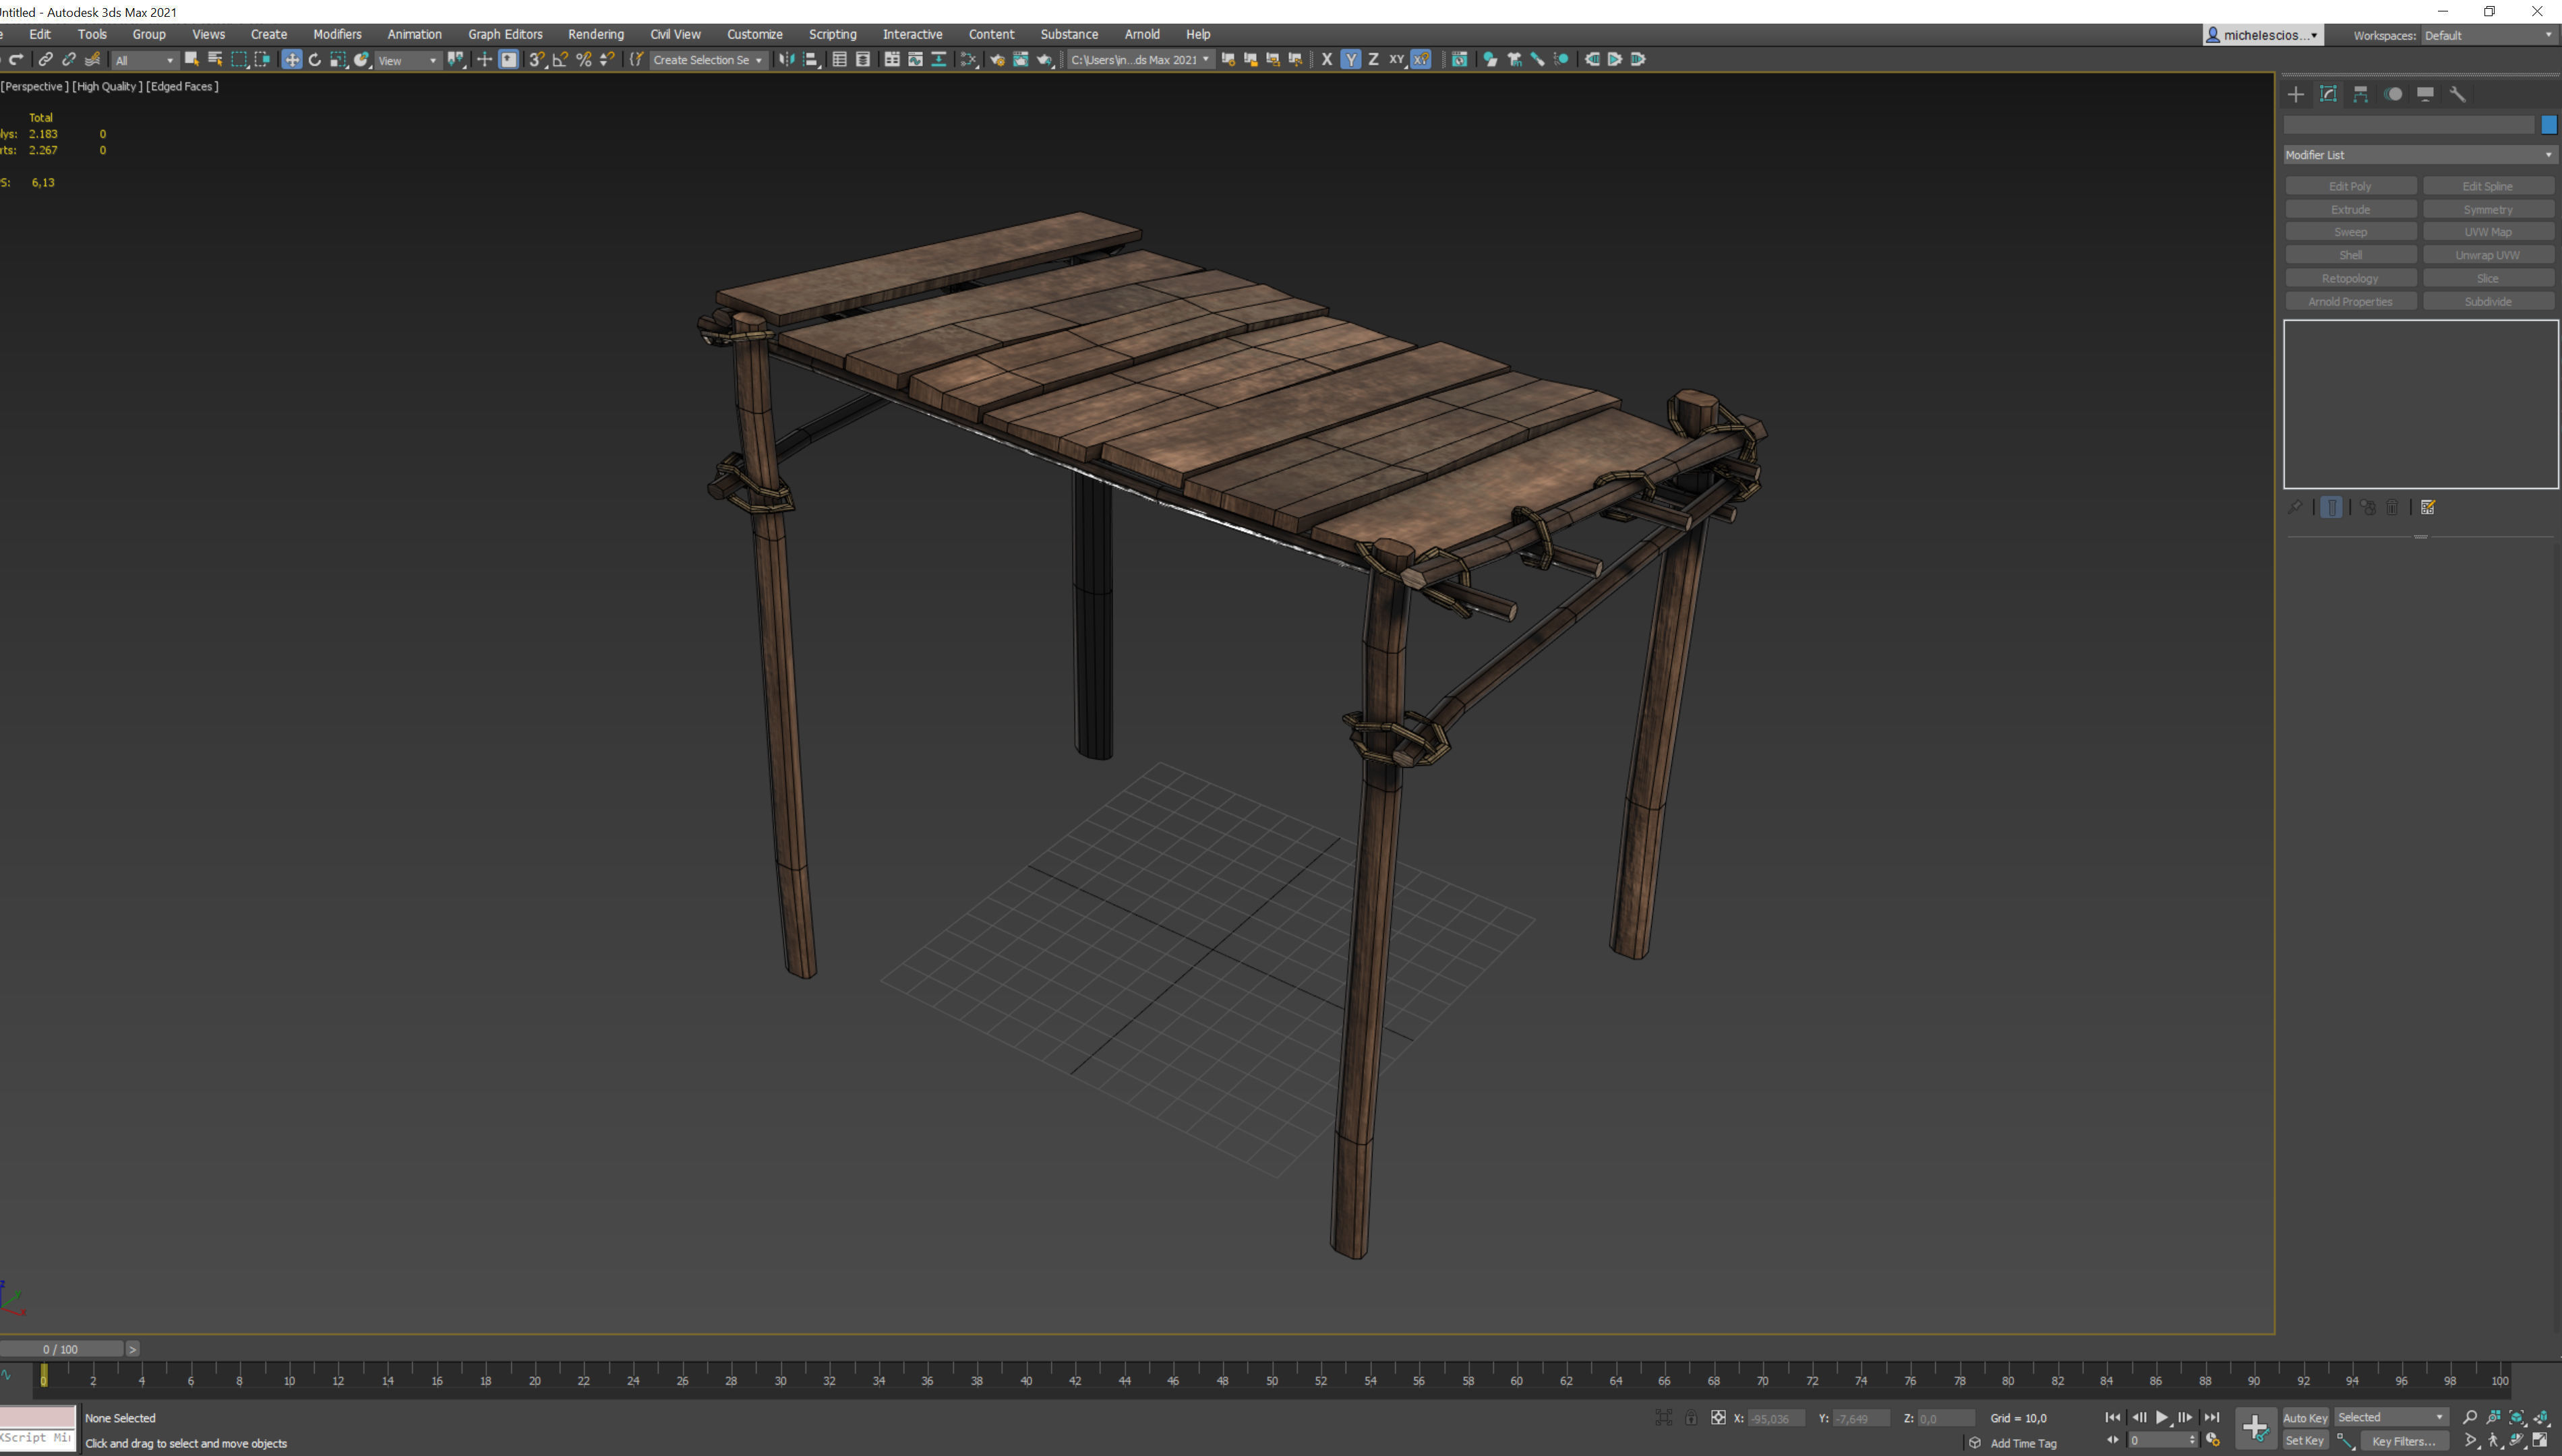2562x1456 pixels.
Task: Open the Rendering menu
Action: tap(596, 35)
